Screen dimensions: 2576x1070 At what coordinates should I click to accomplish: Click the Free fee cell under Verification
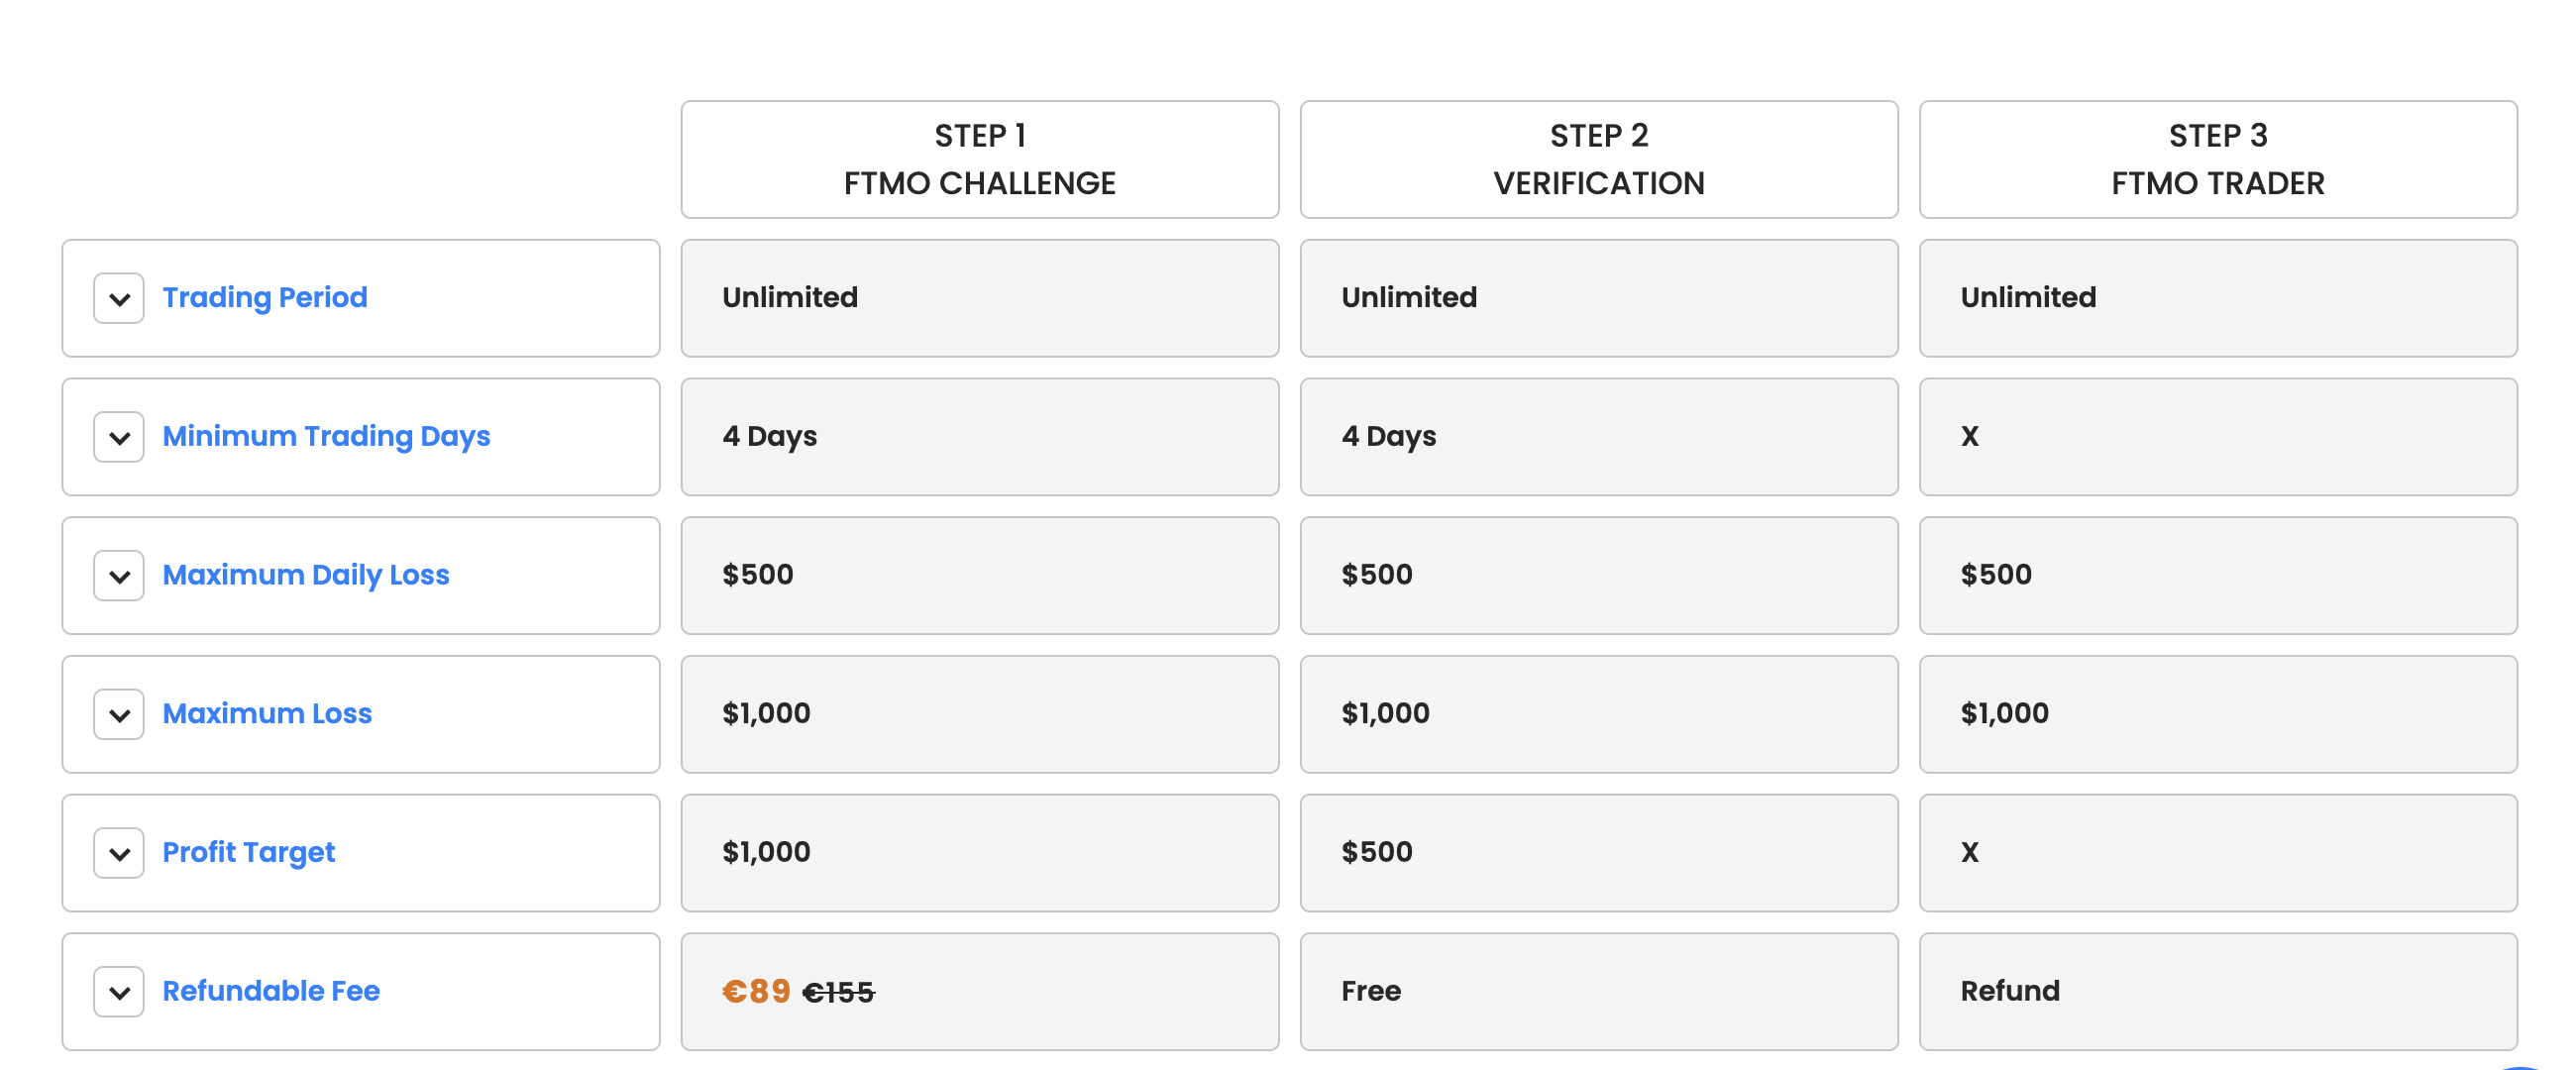point(1598,991)
